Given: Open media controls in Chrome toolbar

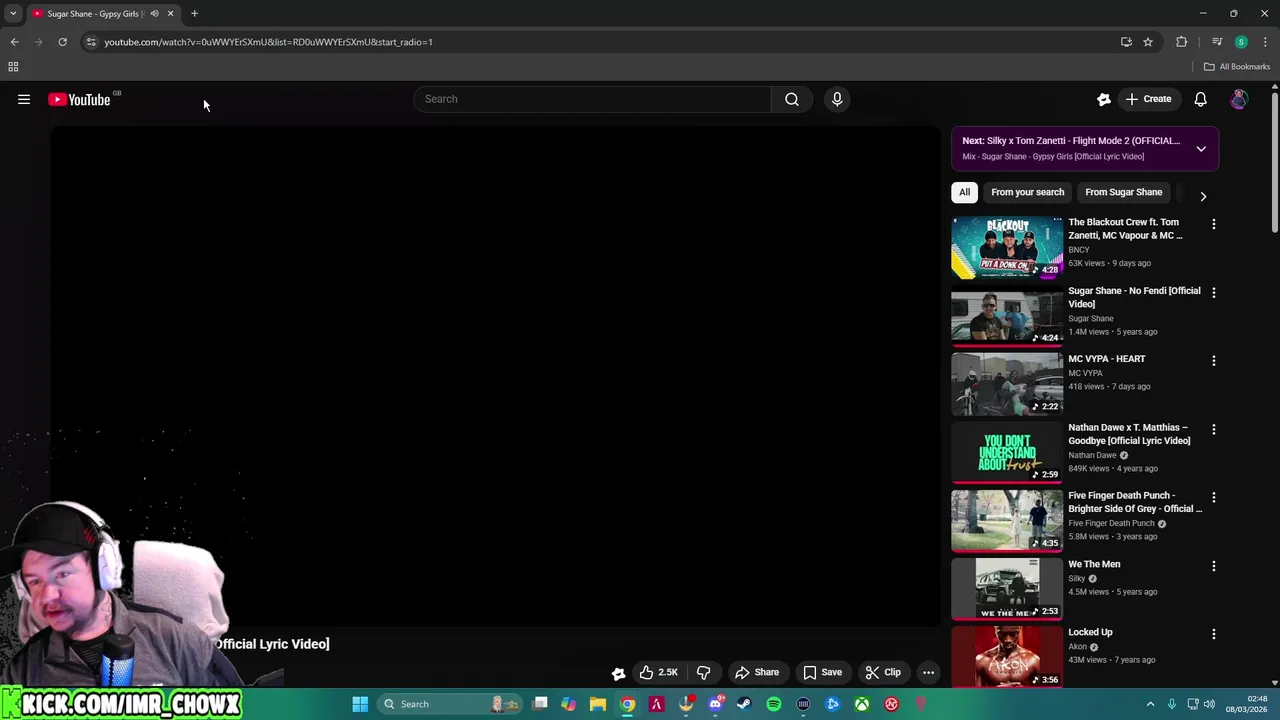Looking at the screenshot, I should pos(1217,42).
